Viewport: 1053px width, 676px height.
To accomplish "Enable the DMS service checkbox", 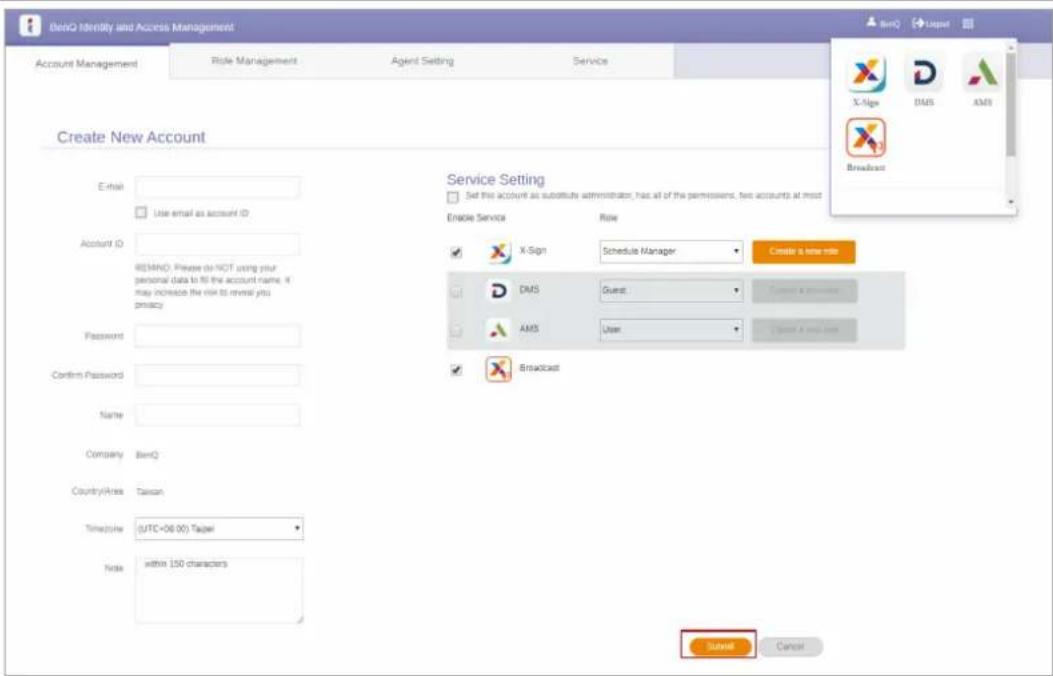I will click(x=456, y=291).
